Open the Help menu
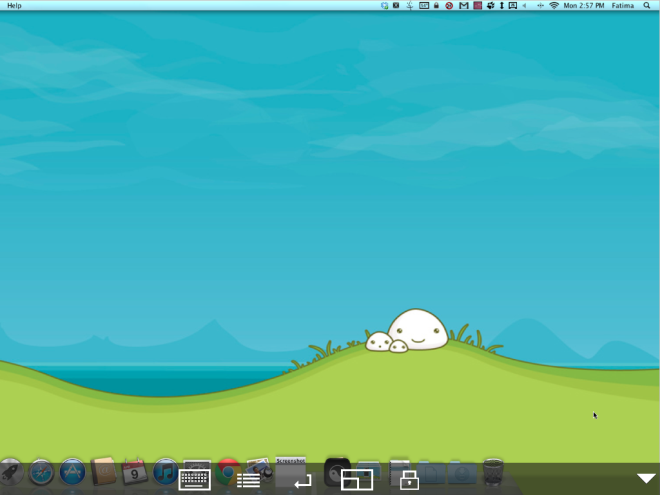This screenshot has height=495, width=660. point(14,5)
